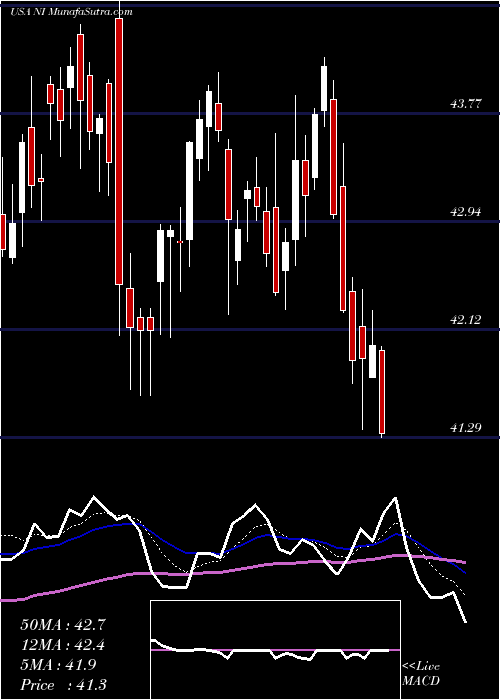This screenshot has width=500, height=700.
Task: Click the 12MA : 42.4 value
Action: pos(63,645)
